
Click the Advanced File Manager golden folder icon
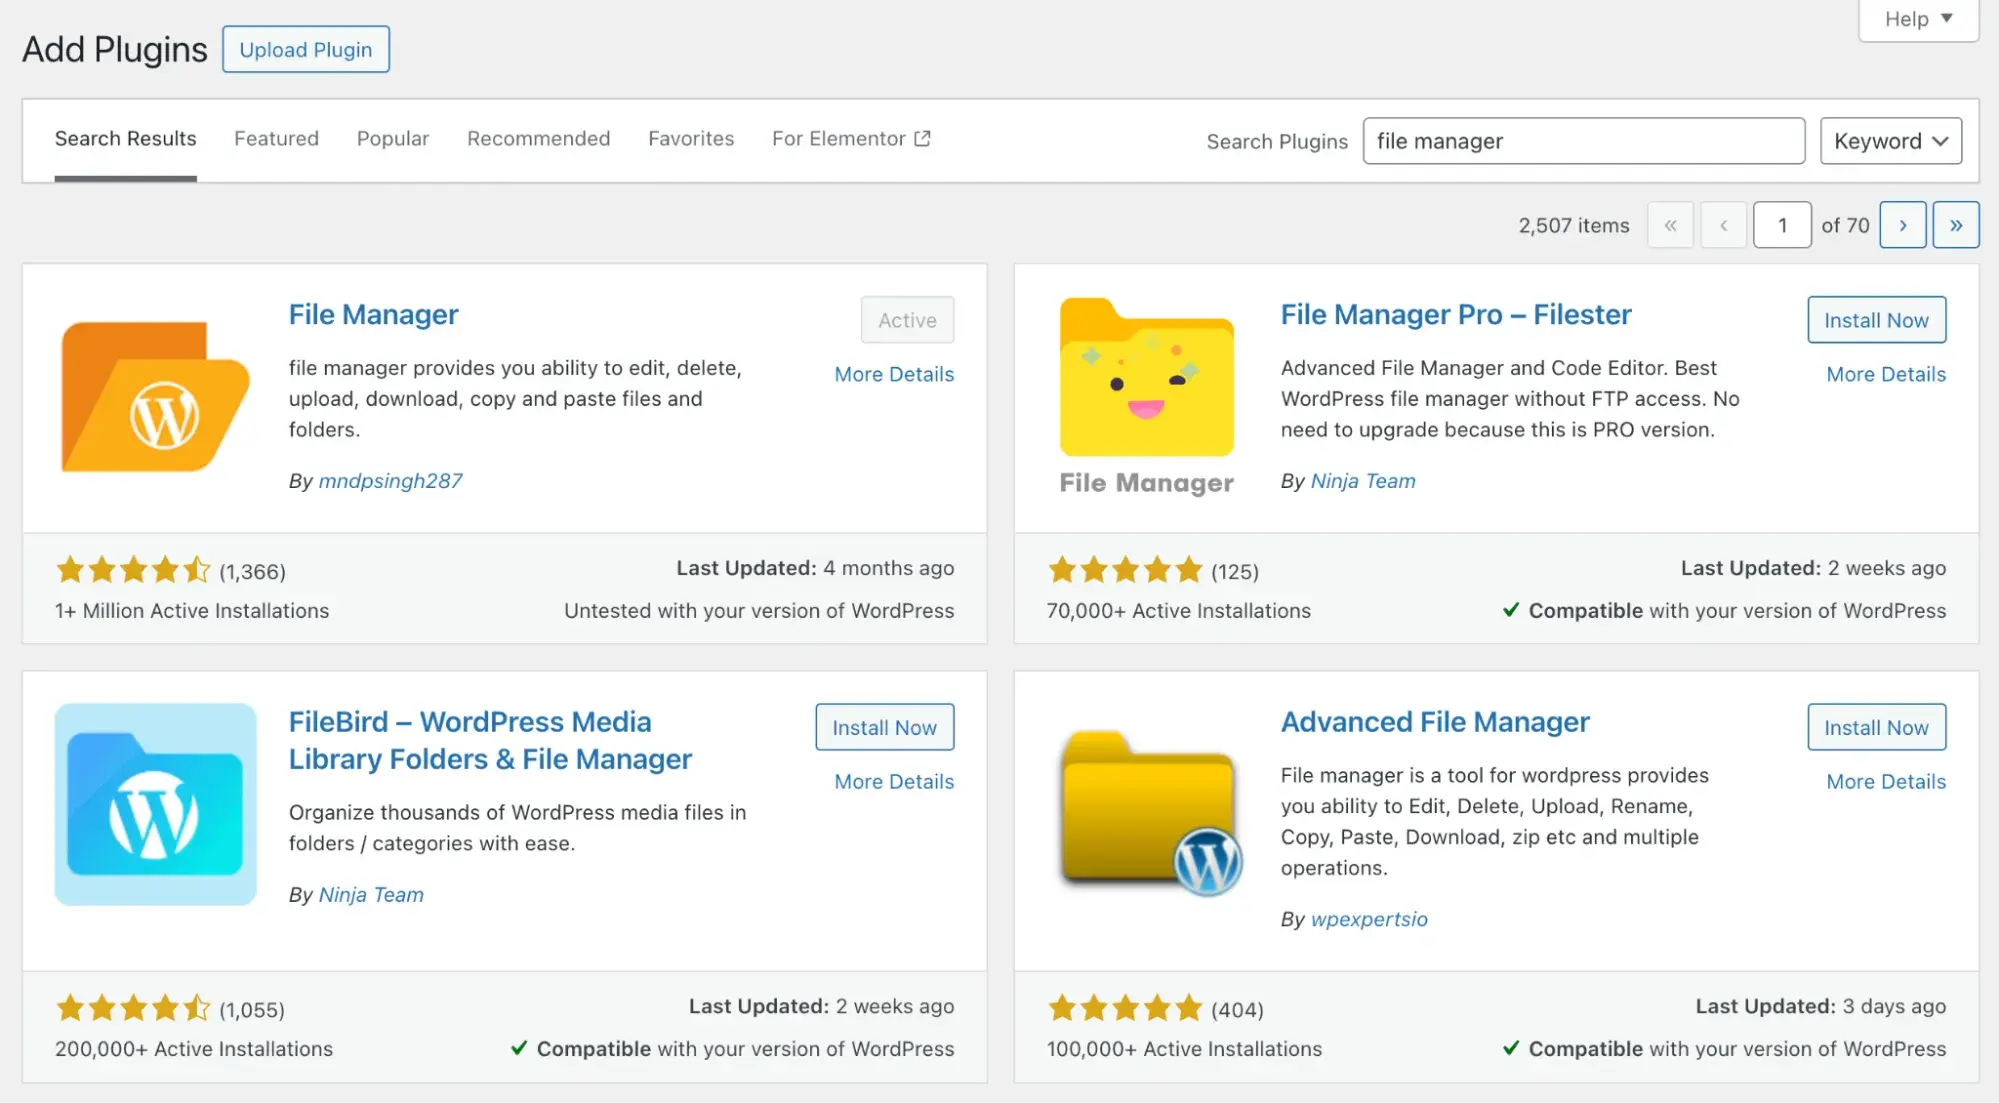click(x=1150, y=812)
